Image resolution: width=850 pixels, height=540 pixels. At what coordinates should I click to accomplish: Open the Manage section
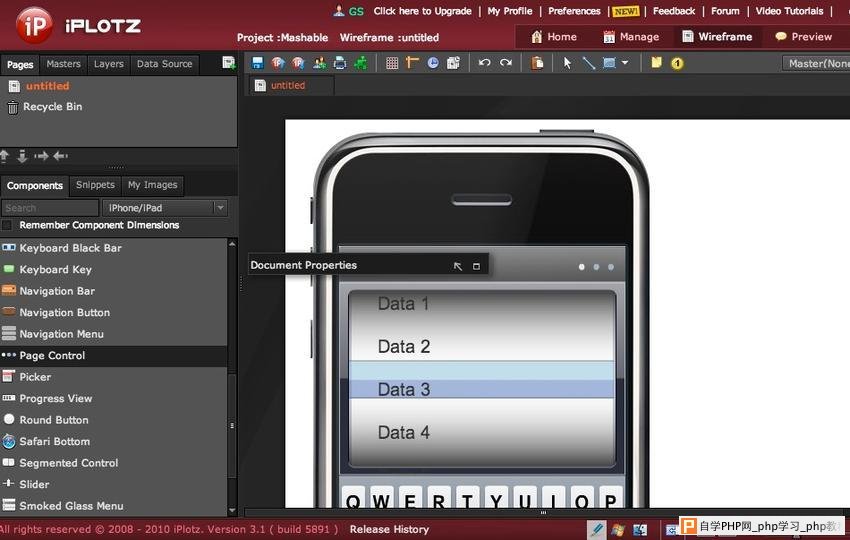click(x=632, y=37)
